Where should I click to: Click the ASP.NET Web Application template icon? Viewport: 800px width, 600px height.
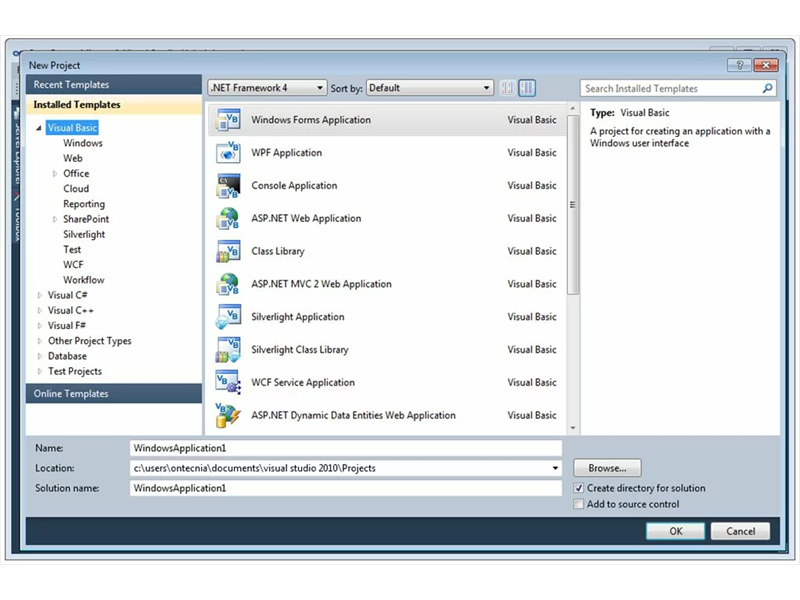228,218
